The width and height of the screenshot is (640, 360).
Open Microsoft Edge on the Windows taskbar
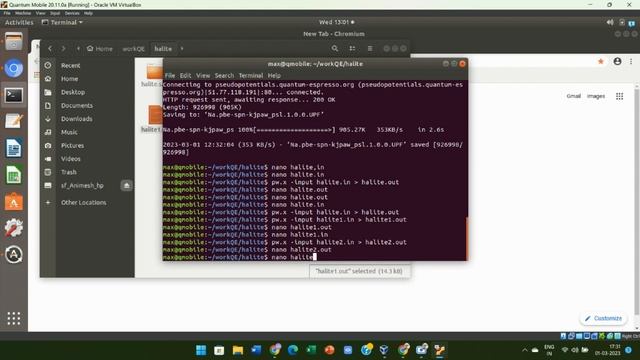point(293,350)
